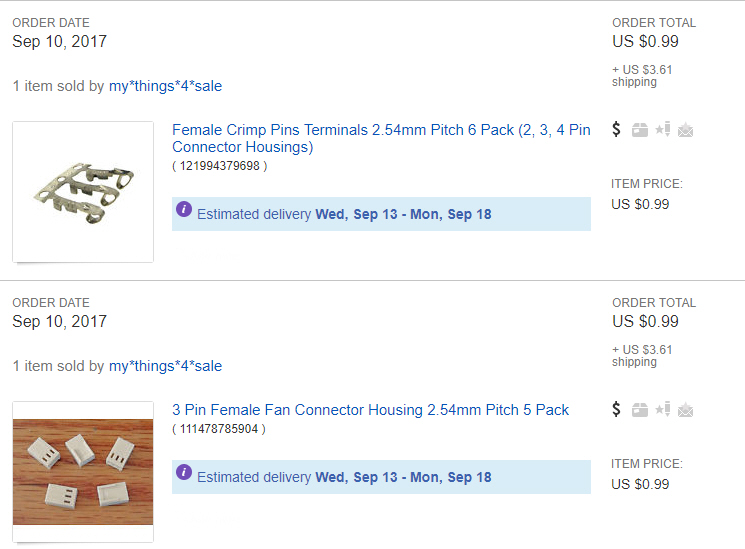The width and height of the screenshot is (745, 549).
Task: Open 3 Pin Female Fan Connector Housing listing
Action: [x=371, y=410]
